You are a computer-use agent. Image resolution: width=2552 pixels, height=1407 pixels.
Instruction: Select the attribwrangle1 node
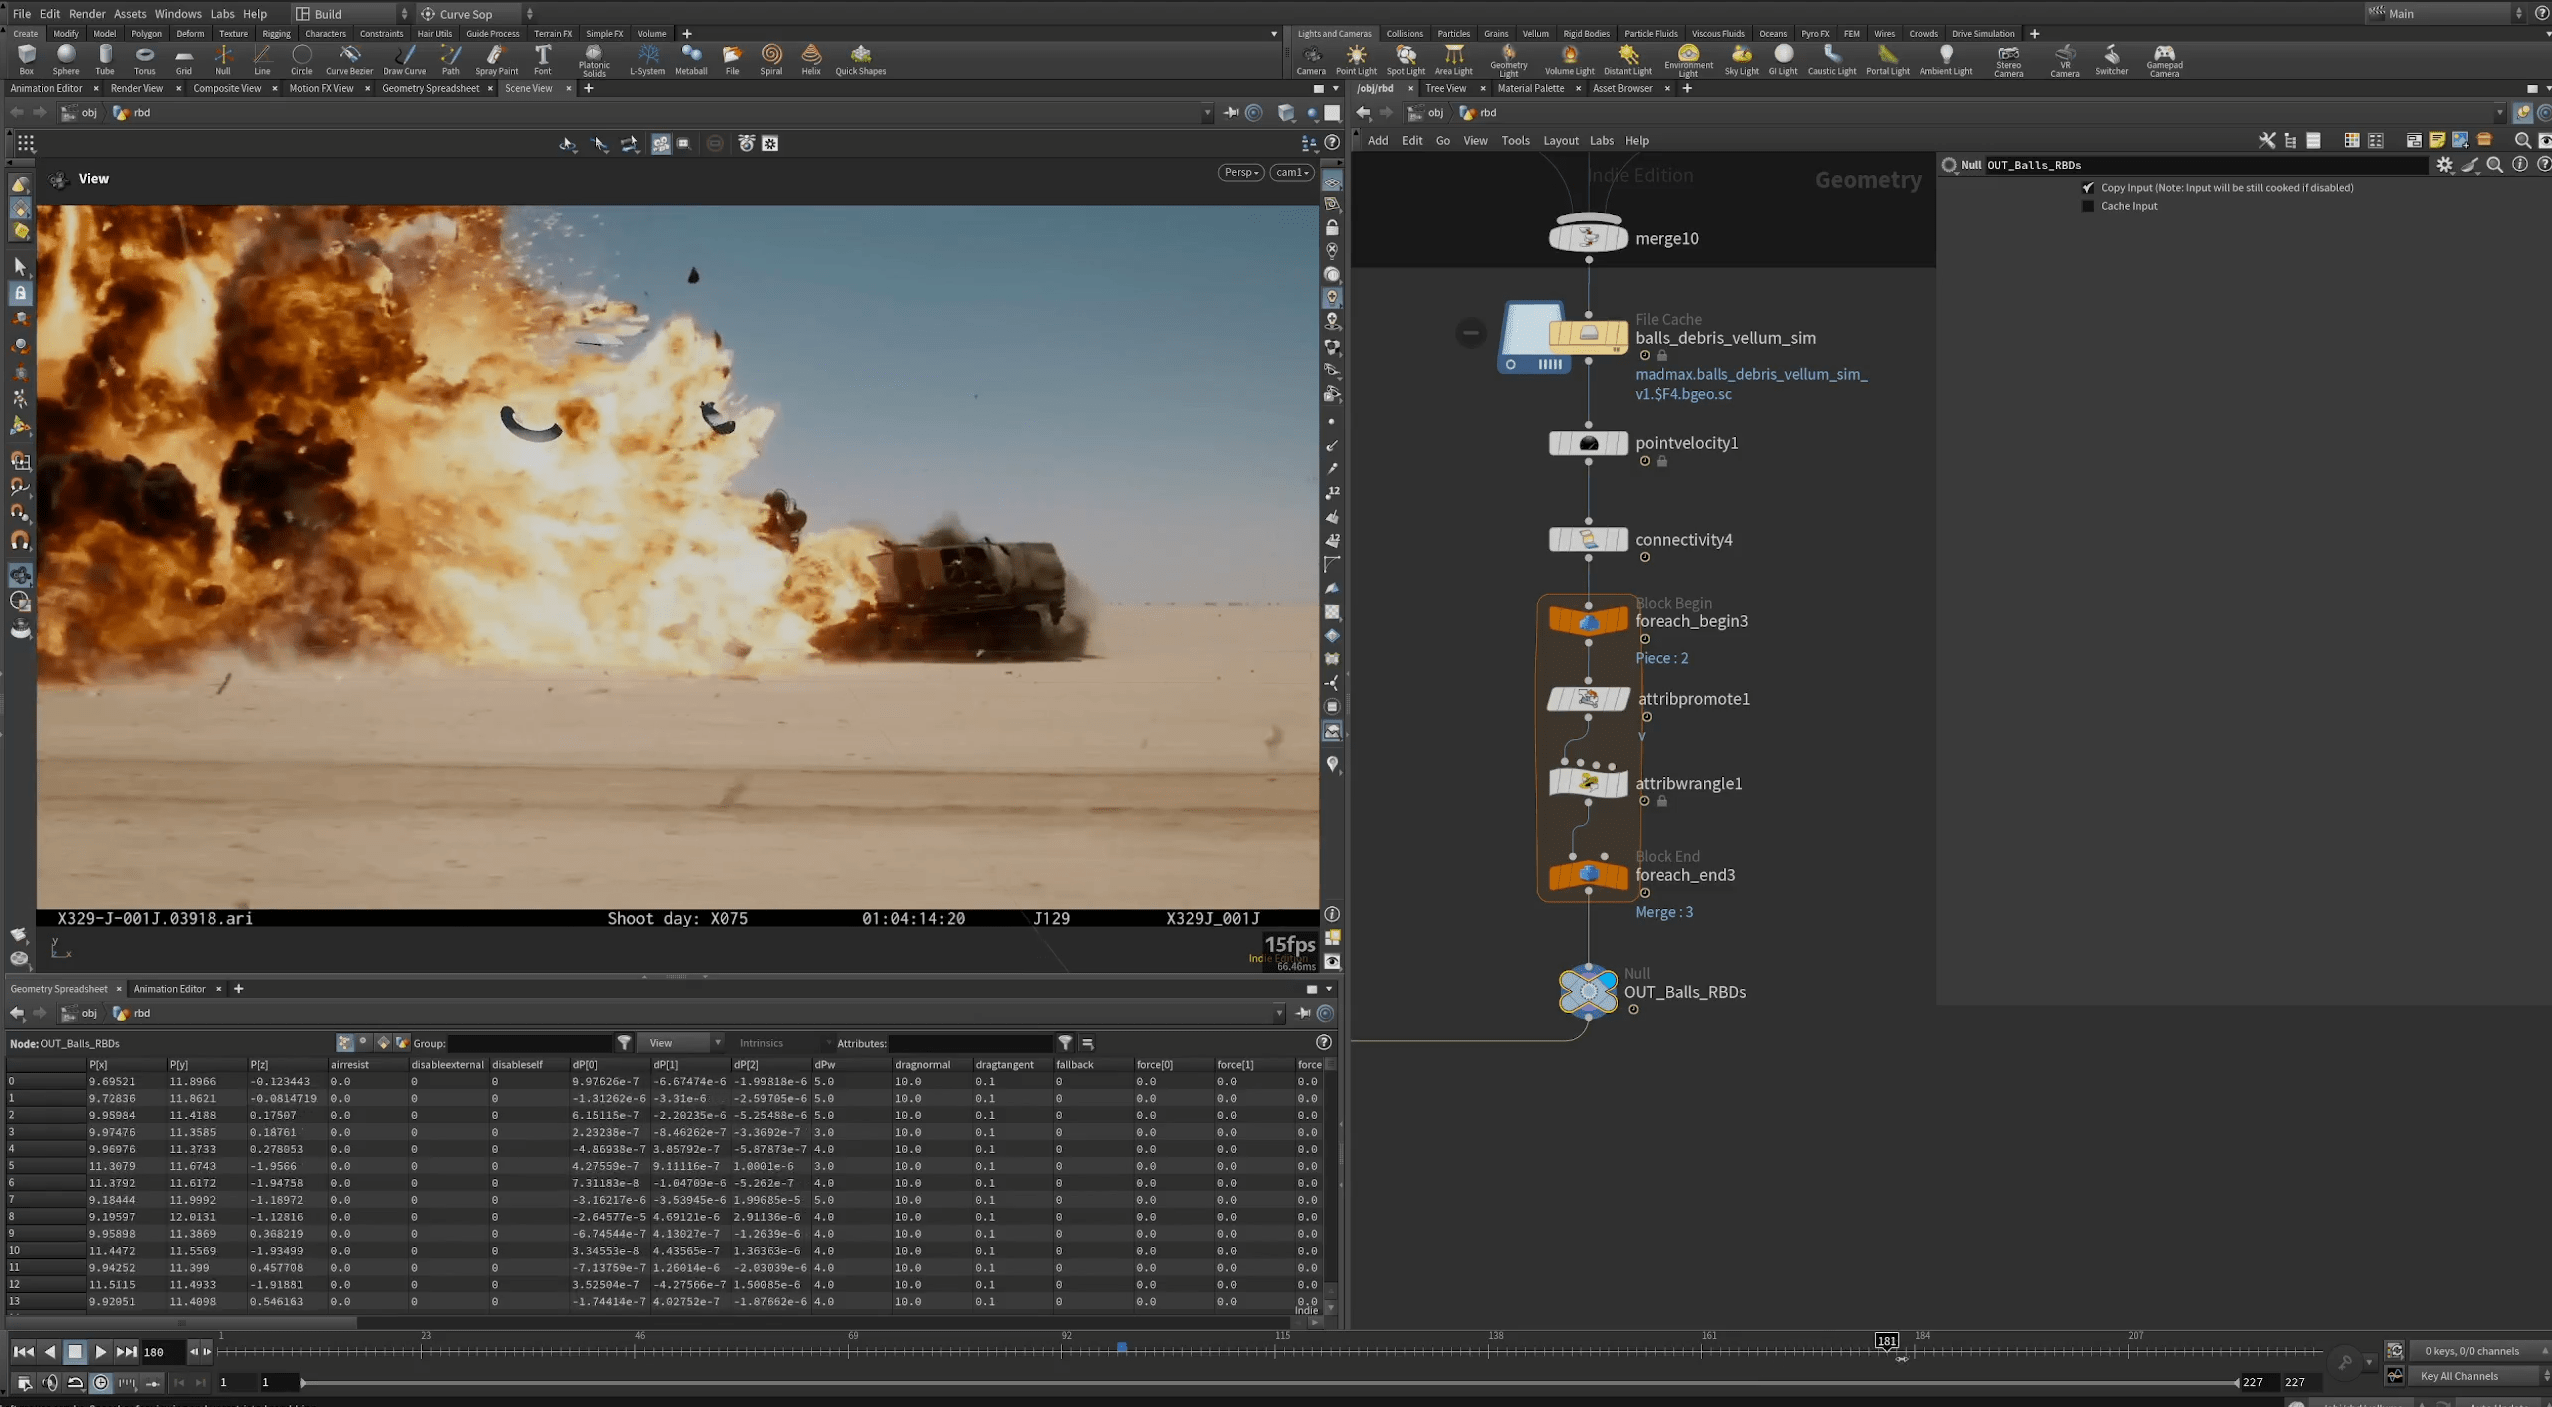tap(1588, 783)
